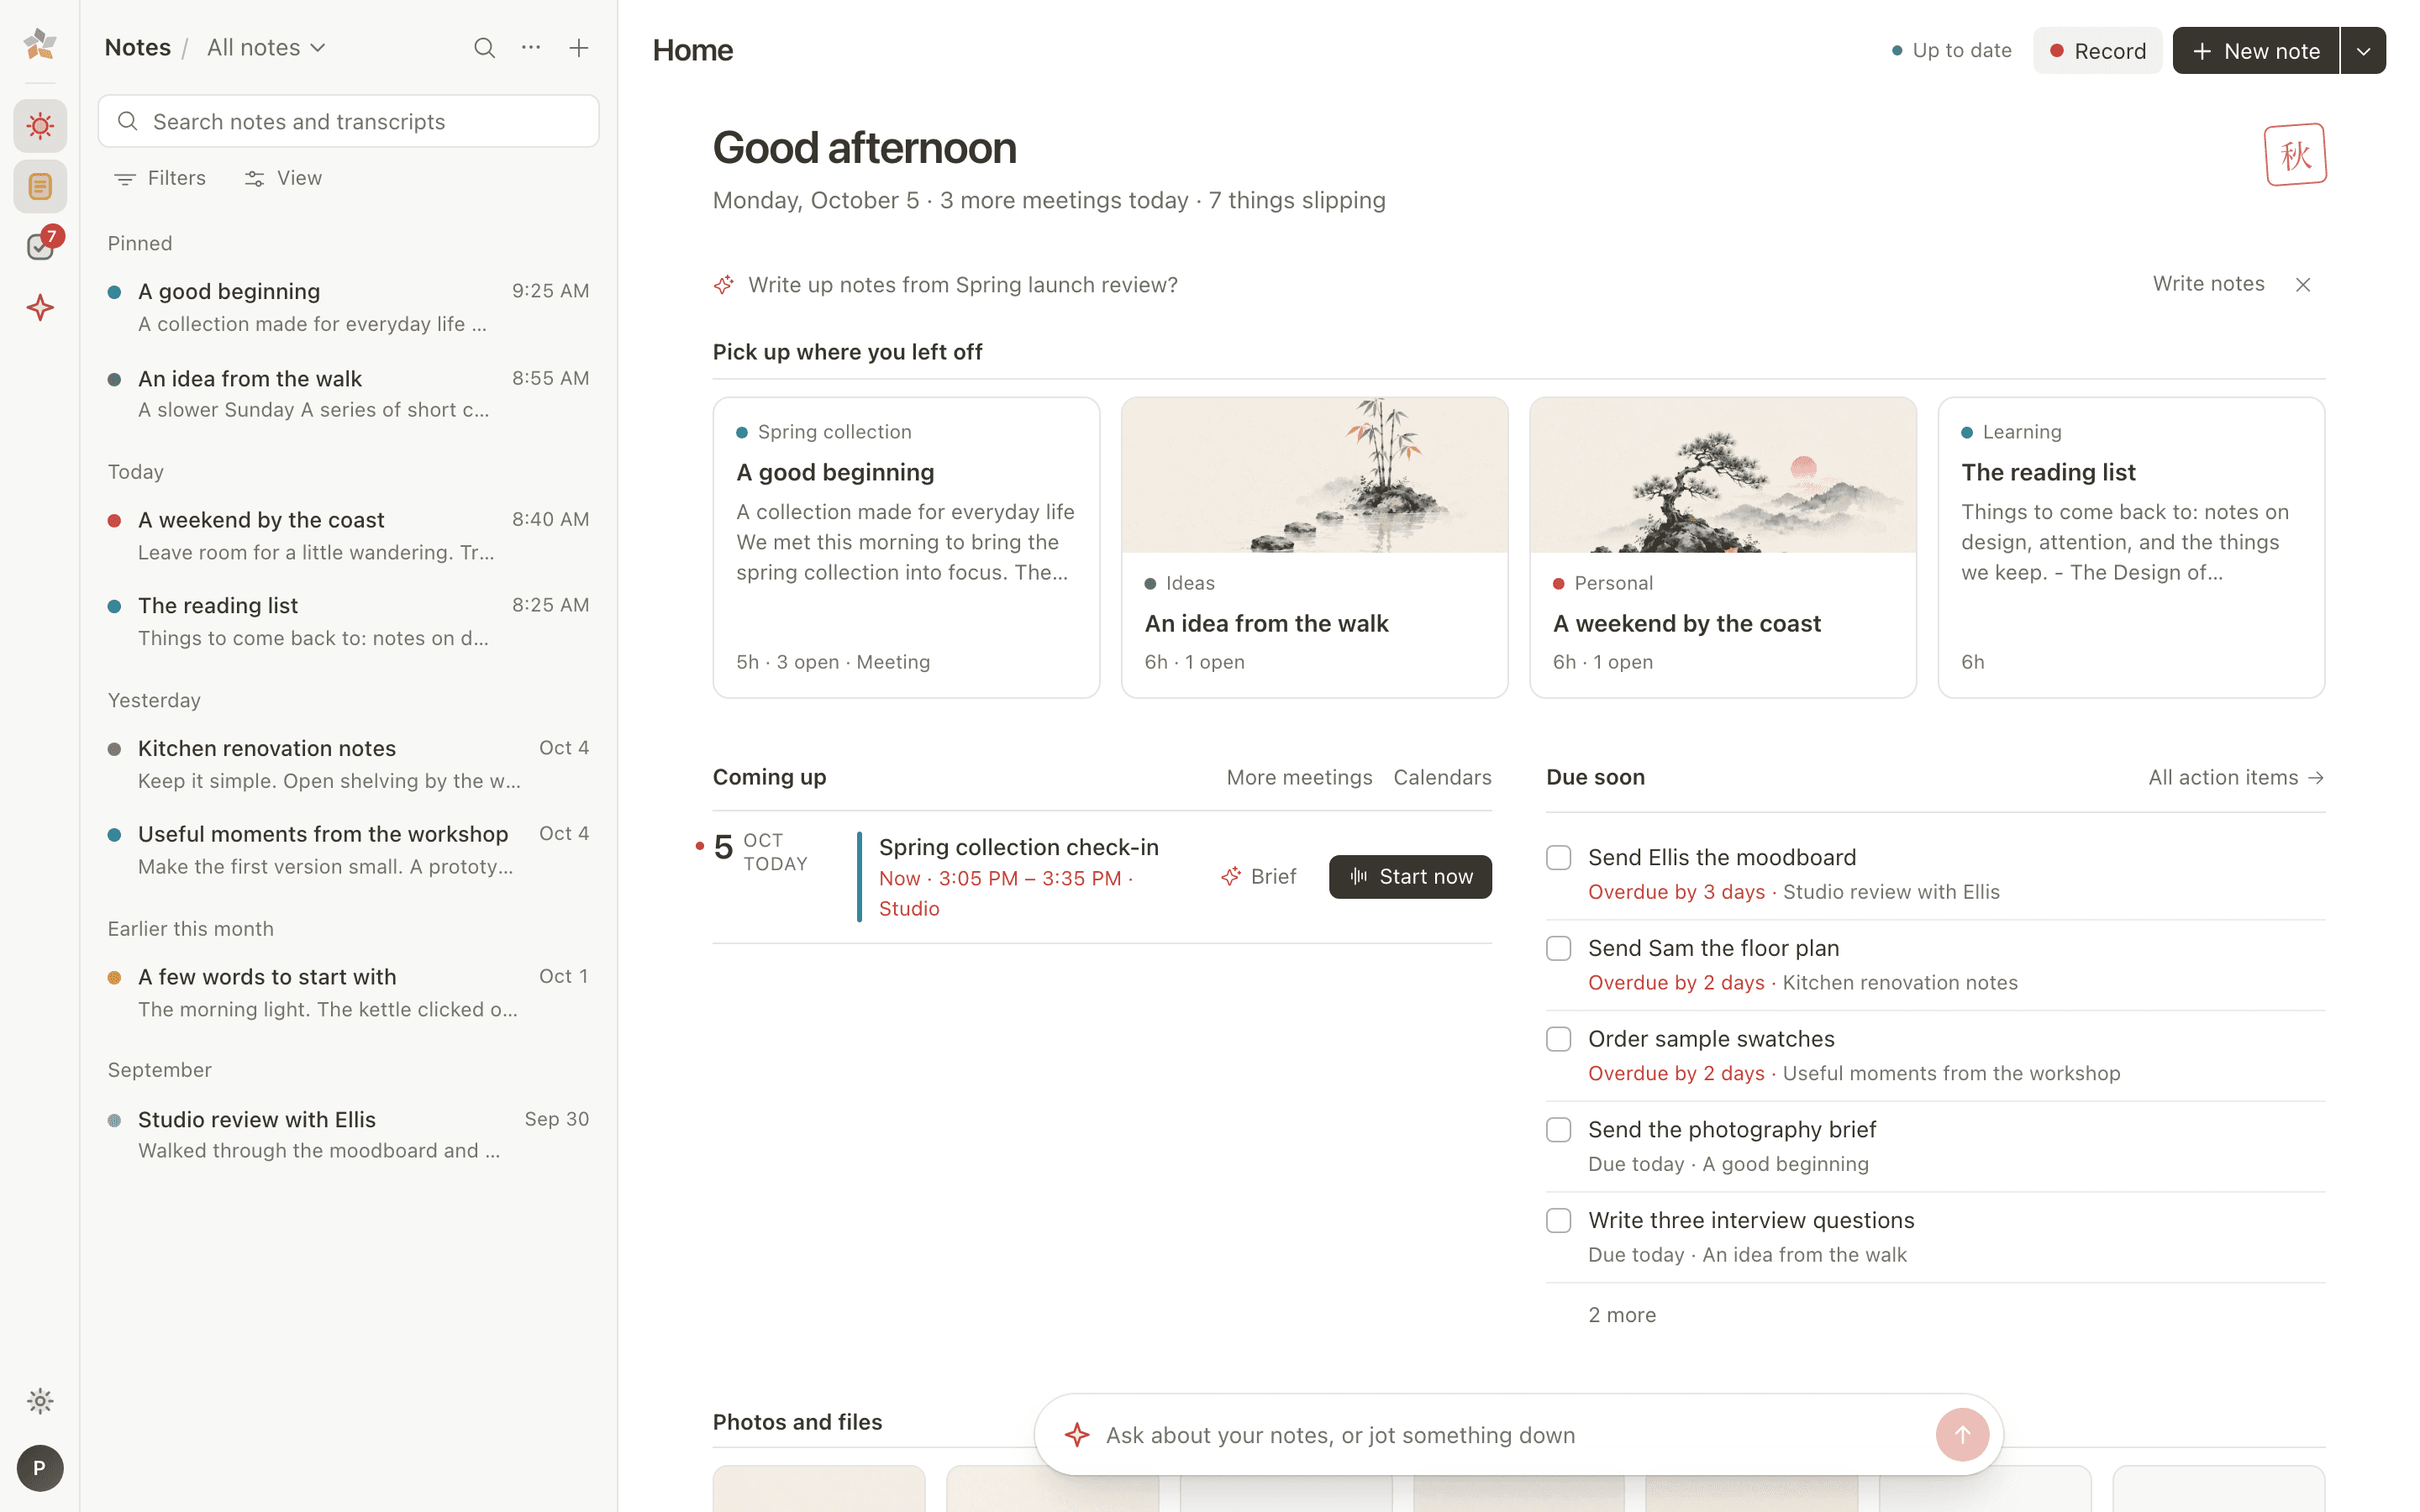
Task: Dismiss the Spring launch review suggestion
Action: [x=2303, y=285]
